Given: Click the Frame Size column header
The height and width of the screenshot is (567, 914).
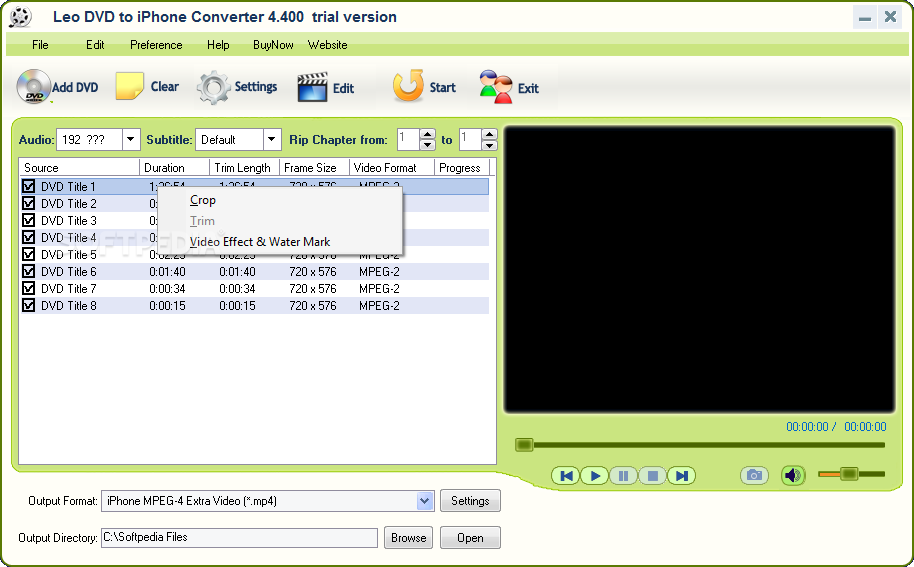Looking at the screenshot, I should 315,168.
